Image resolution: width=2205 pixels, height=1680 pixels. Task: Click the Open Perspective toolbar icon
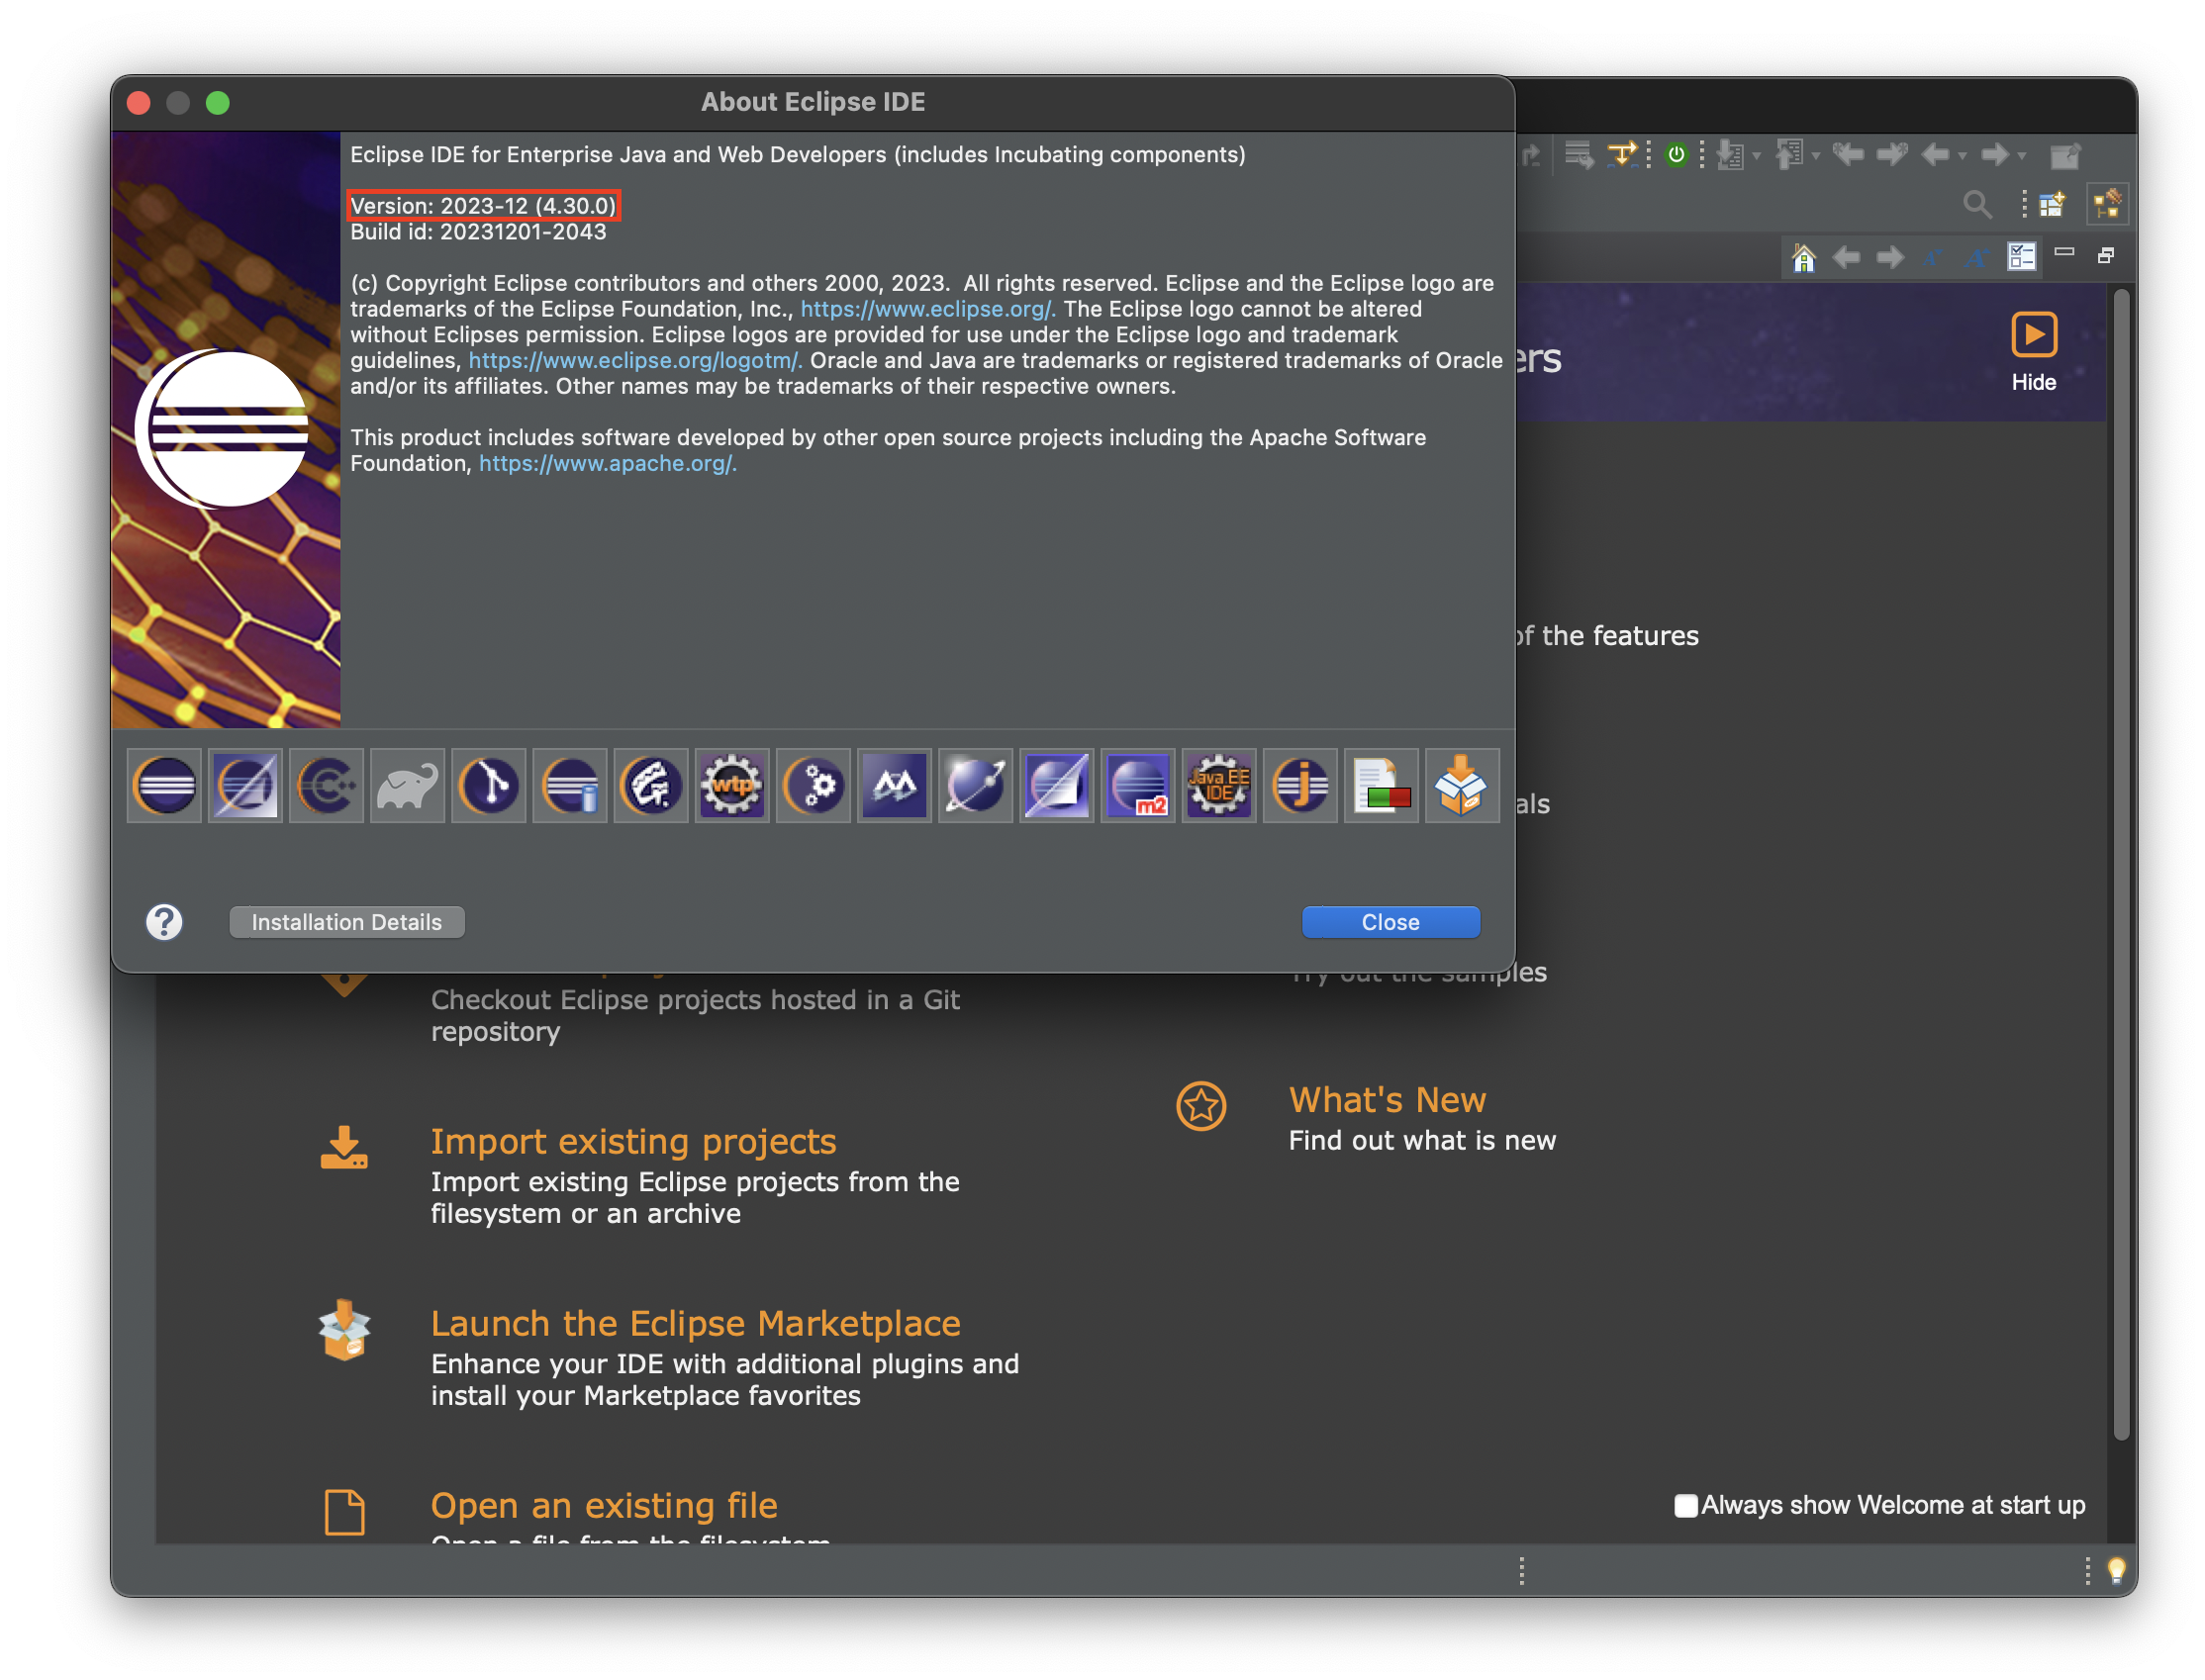2052,205
